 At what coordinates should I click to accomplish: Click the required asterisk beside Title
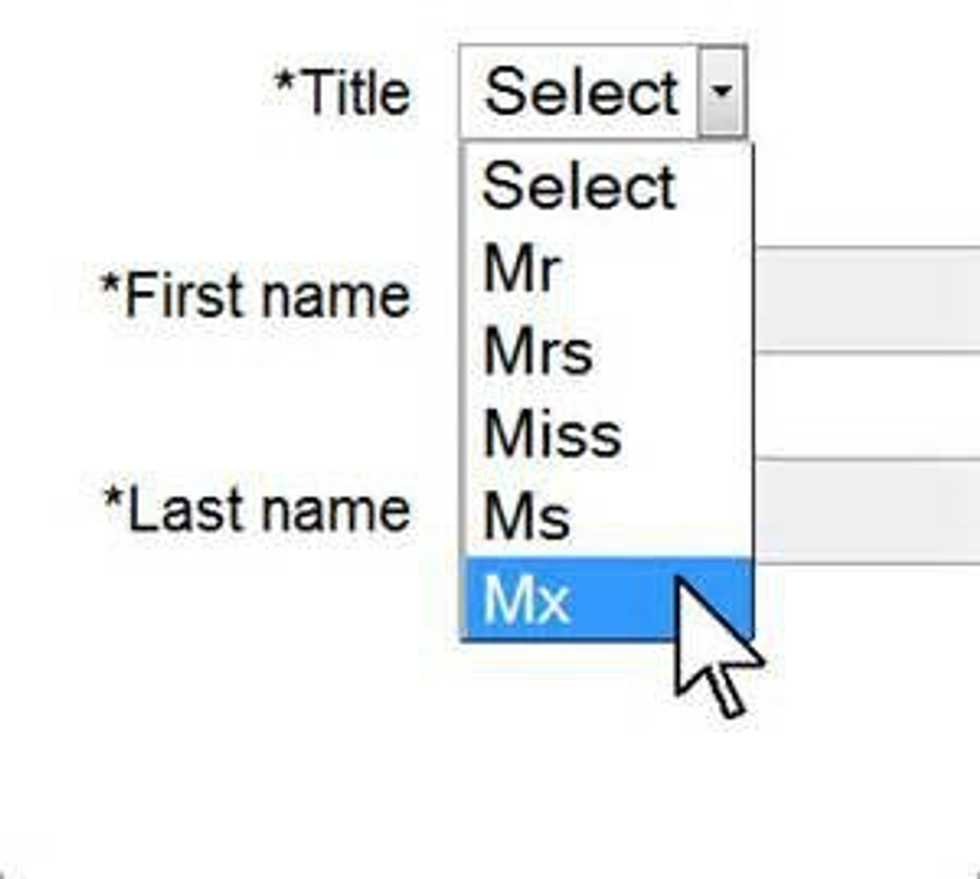285,83
